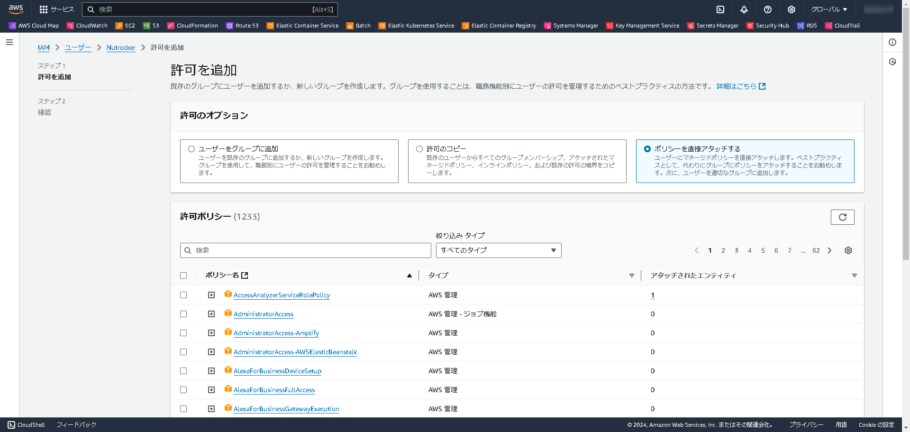The height and width of the screenshot is (432, 910).
Task: Check the AdministratorAccess-AWSElasticBeanstalk checkbox
Action: [x=183, y=352]
